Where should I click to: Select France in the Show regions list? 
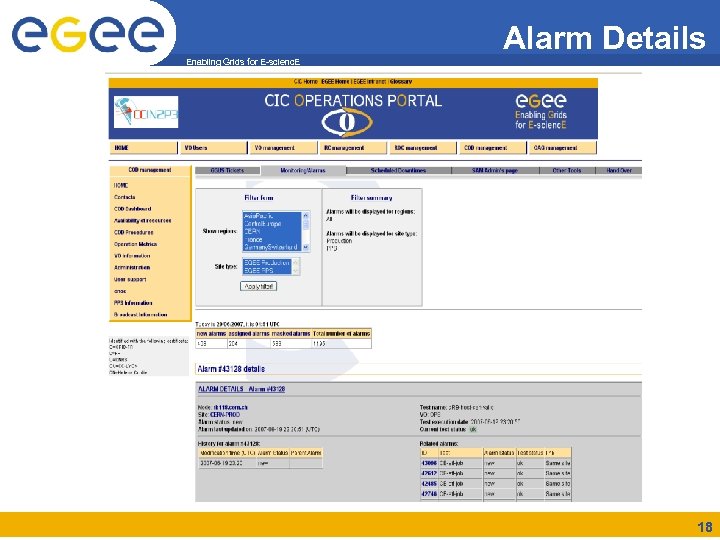click(272, 240)
